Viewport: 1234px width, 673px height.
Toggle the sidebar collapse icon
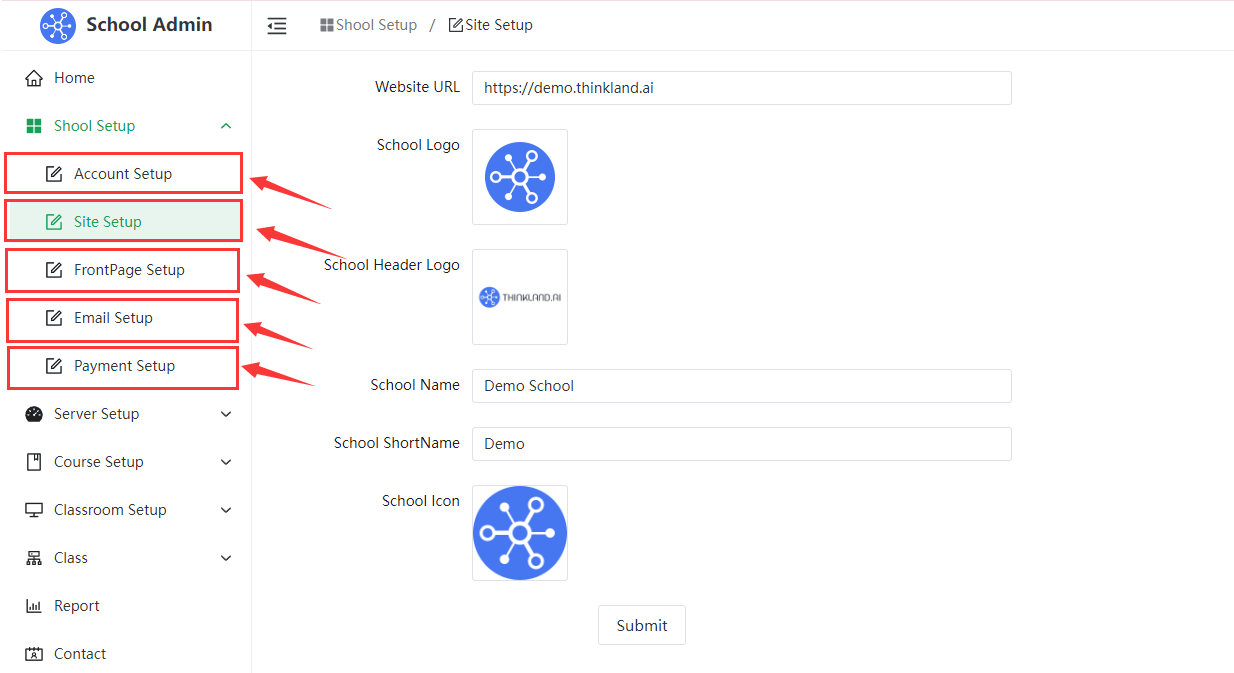point(277,26)
